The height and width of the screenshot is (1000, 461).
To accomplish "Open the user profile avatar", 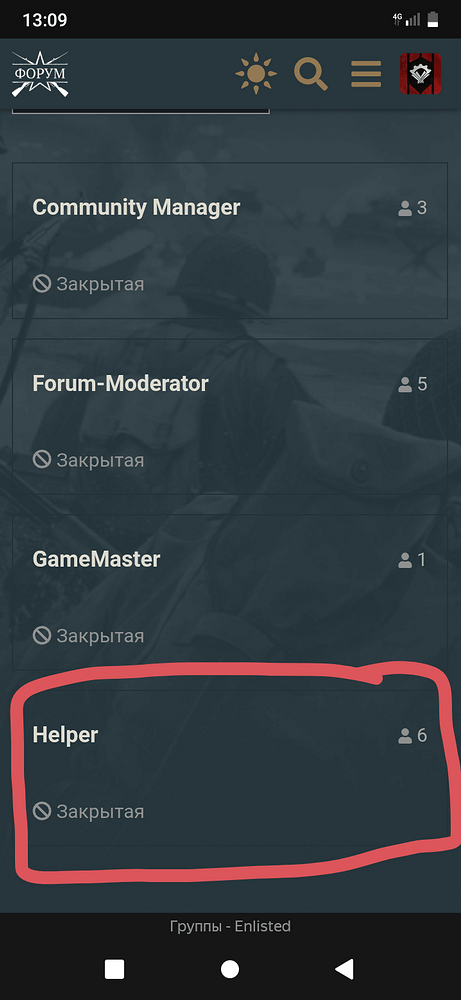I will (420, 74).
